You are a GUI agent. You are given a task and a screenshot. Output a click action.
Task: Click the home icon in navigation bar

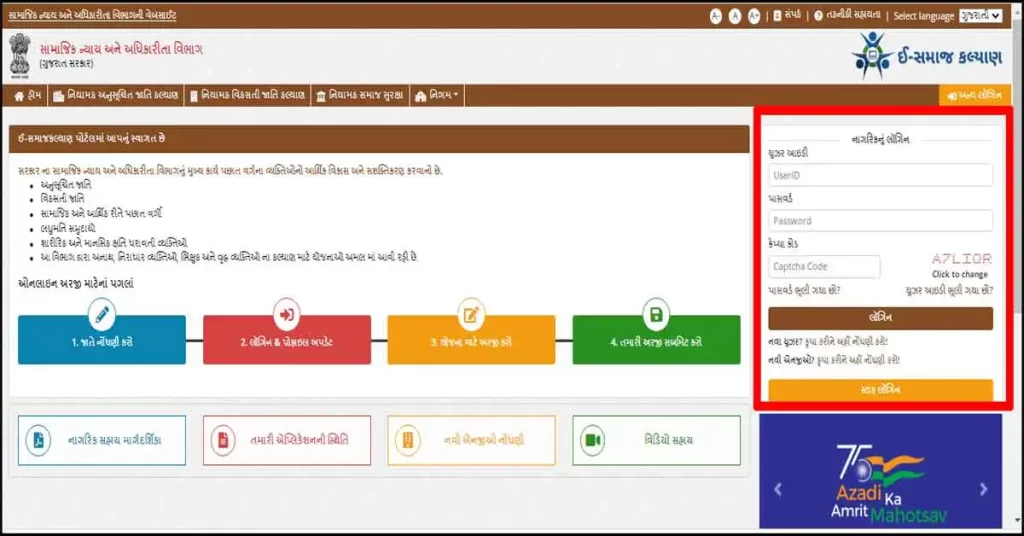click(x=19, y=96)
